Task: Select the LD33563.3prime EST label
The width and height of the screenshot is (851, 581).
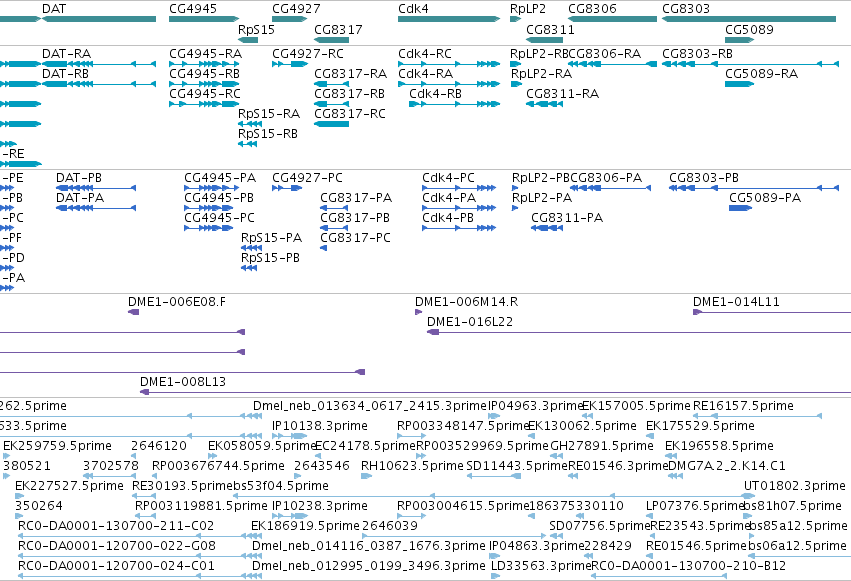Action: [541, 566]
